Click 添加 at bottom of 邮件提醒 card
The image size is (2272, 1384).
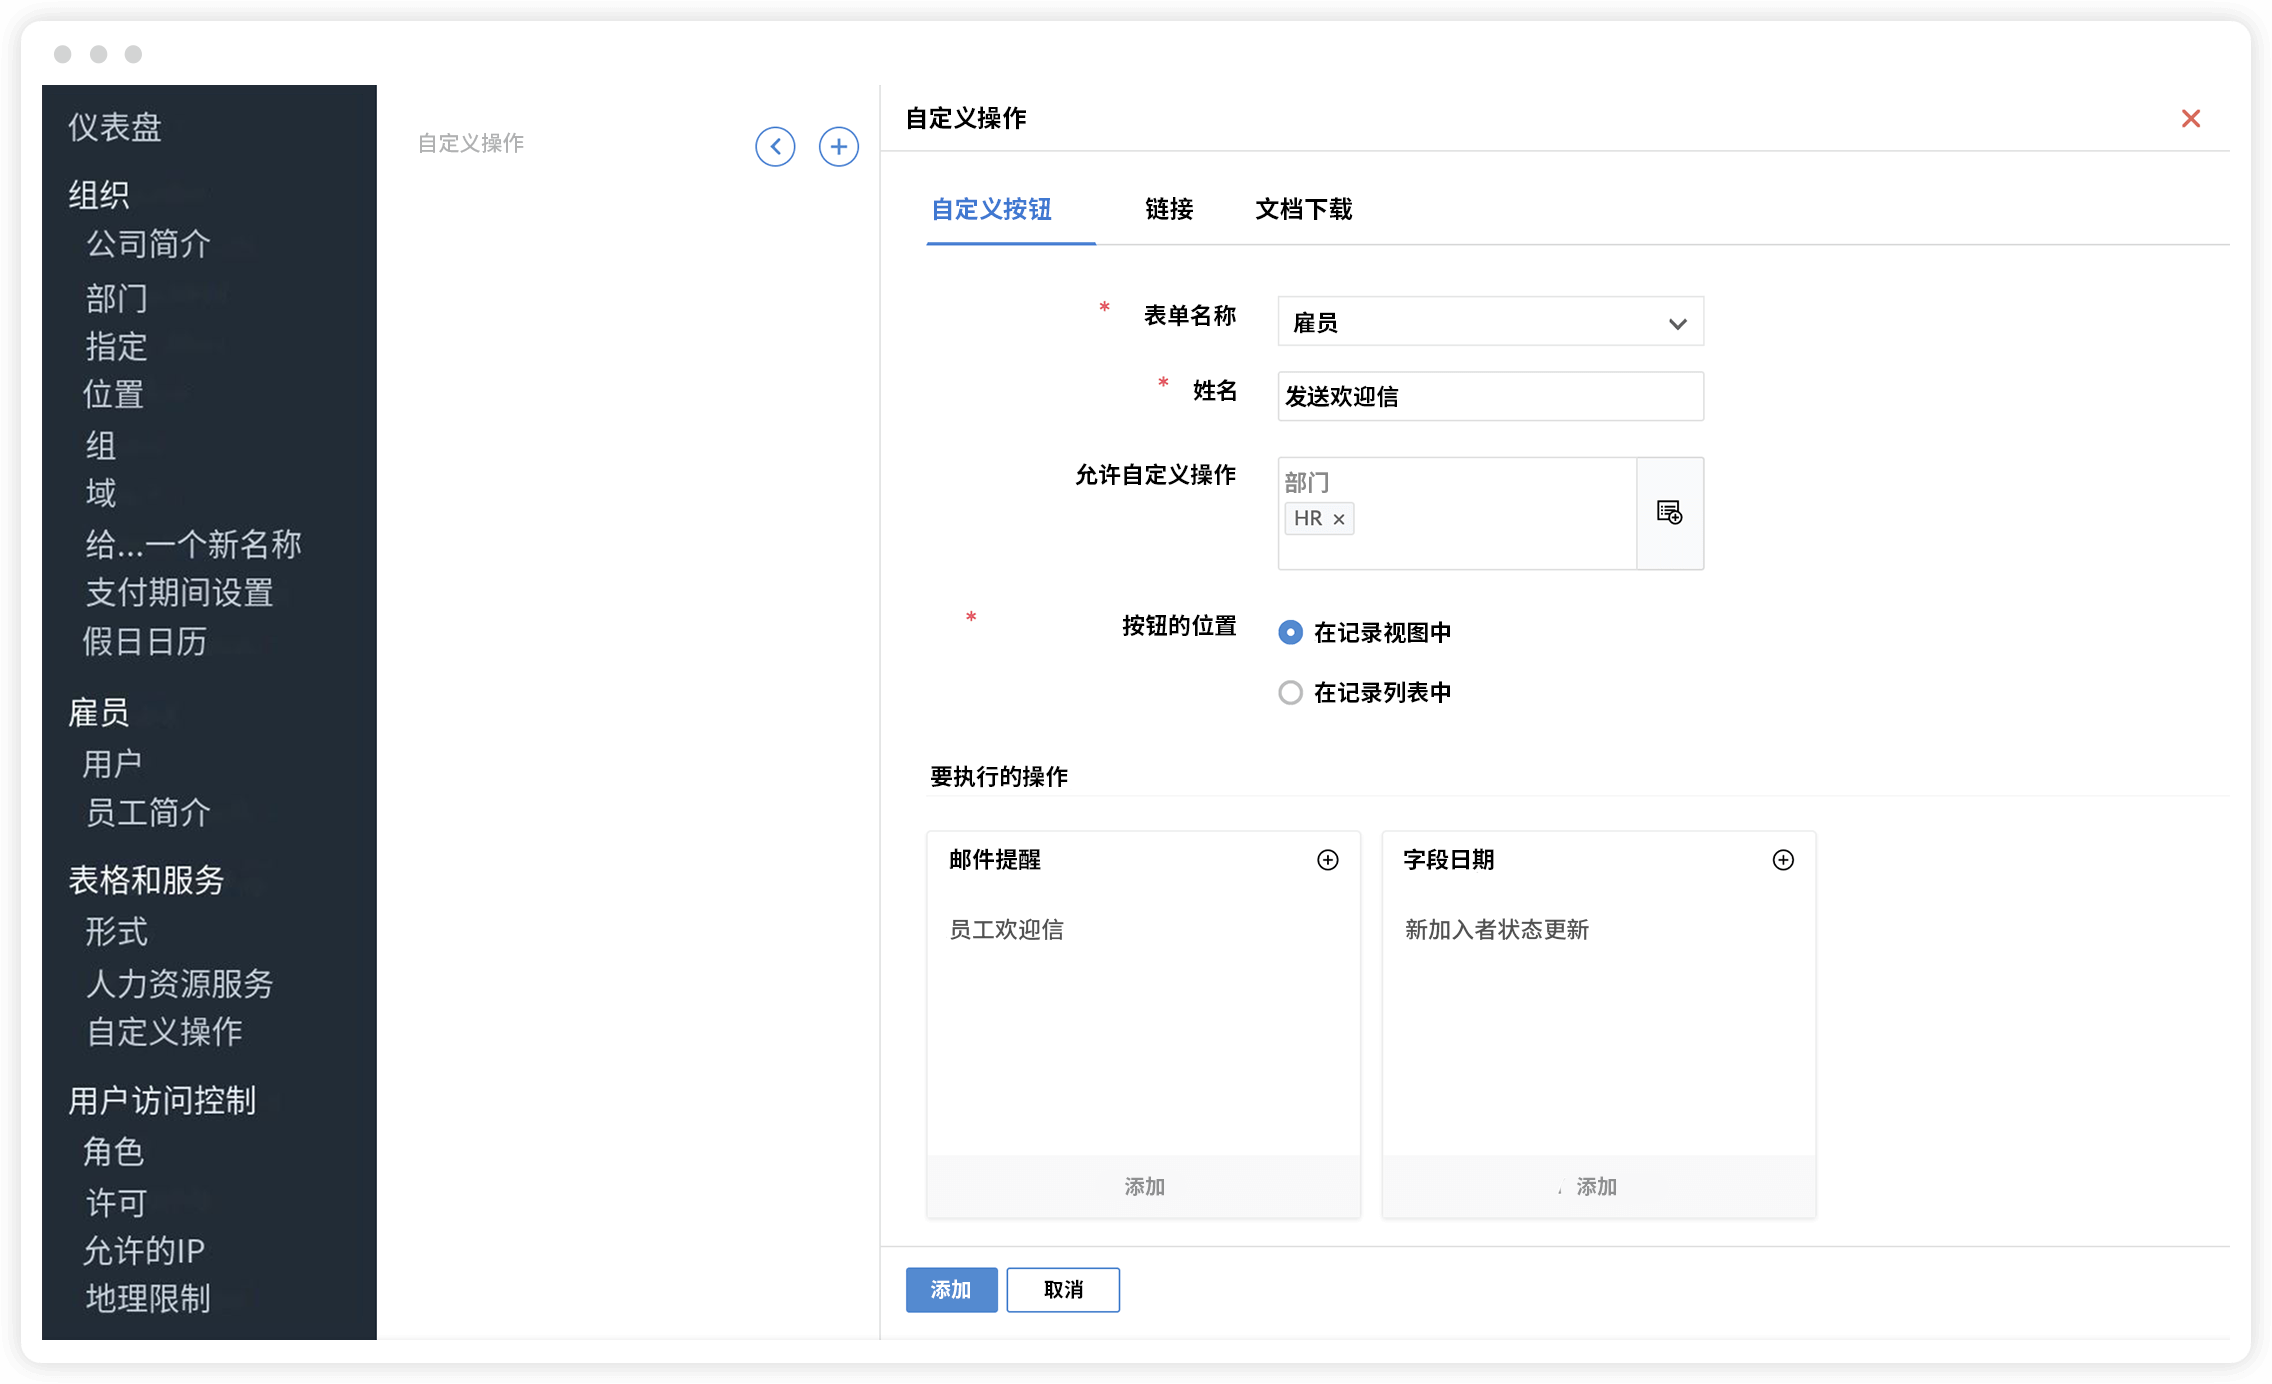tap(1143, 1187)
